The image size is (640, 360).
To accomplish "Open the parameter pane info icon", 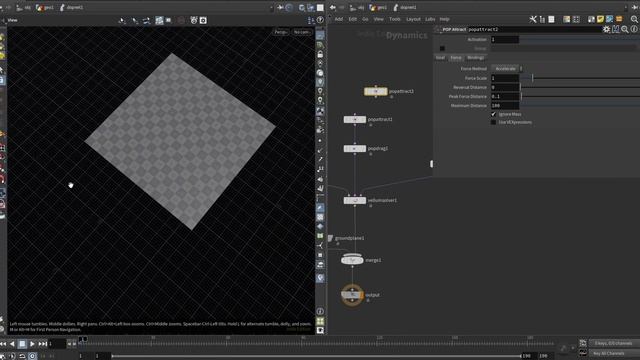I will [x=634, y=29].
